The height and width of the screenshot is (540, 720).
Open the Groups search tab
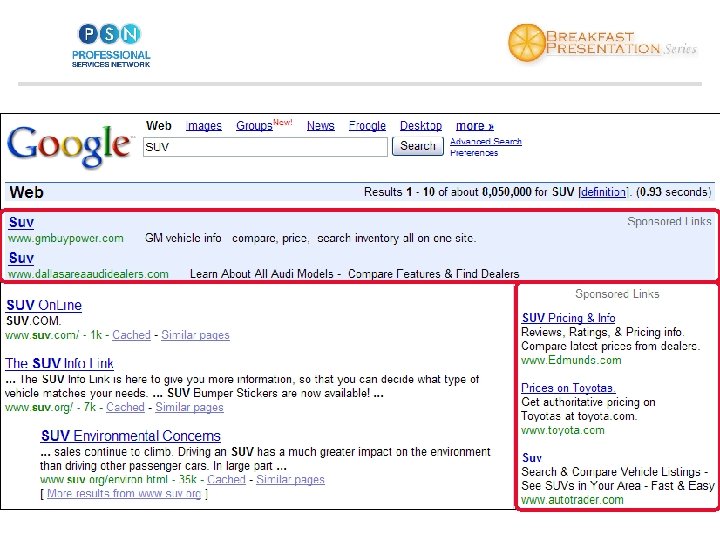[x=254, y=125]
